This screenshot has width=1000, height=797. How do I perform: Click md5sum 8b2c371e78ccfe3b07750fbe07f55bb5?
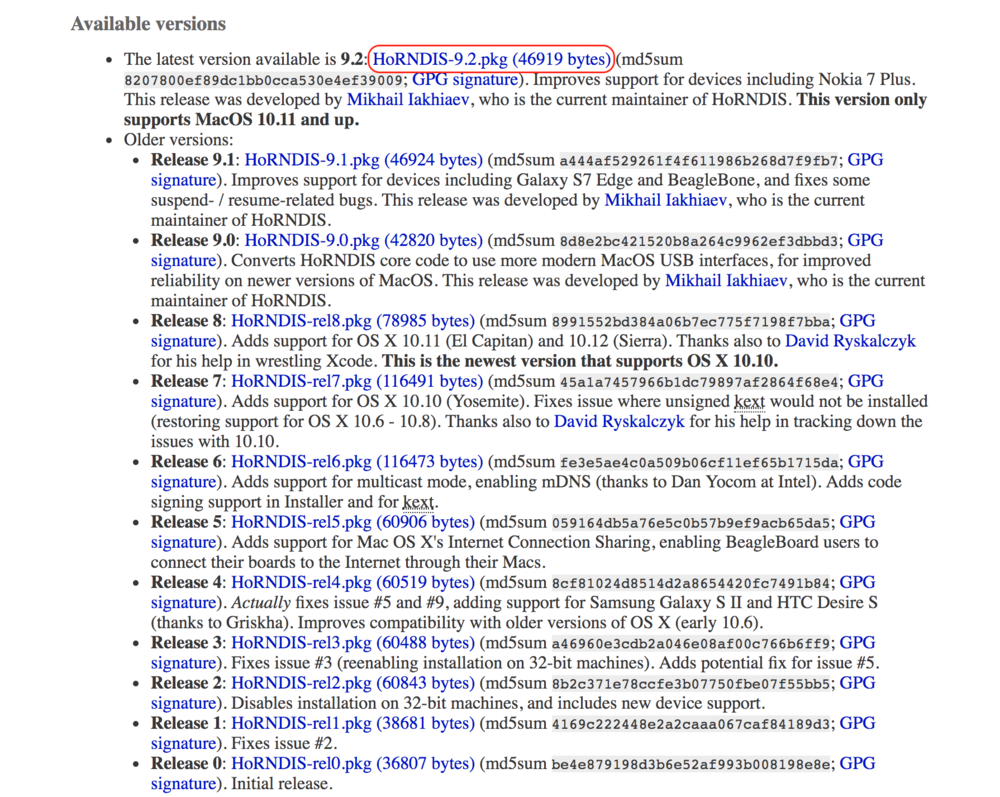[x=691, y=684]
